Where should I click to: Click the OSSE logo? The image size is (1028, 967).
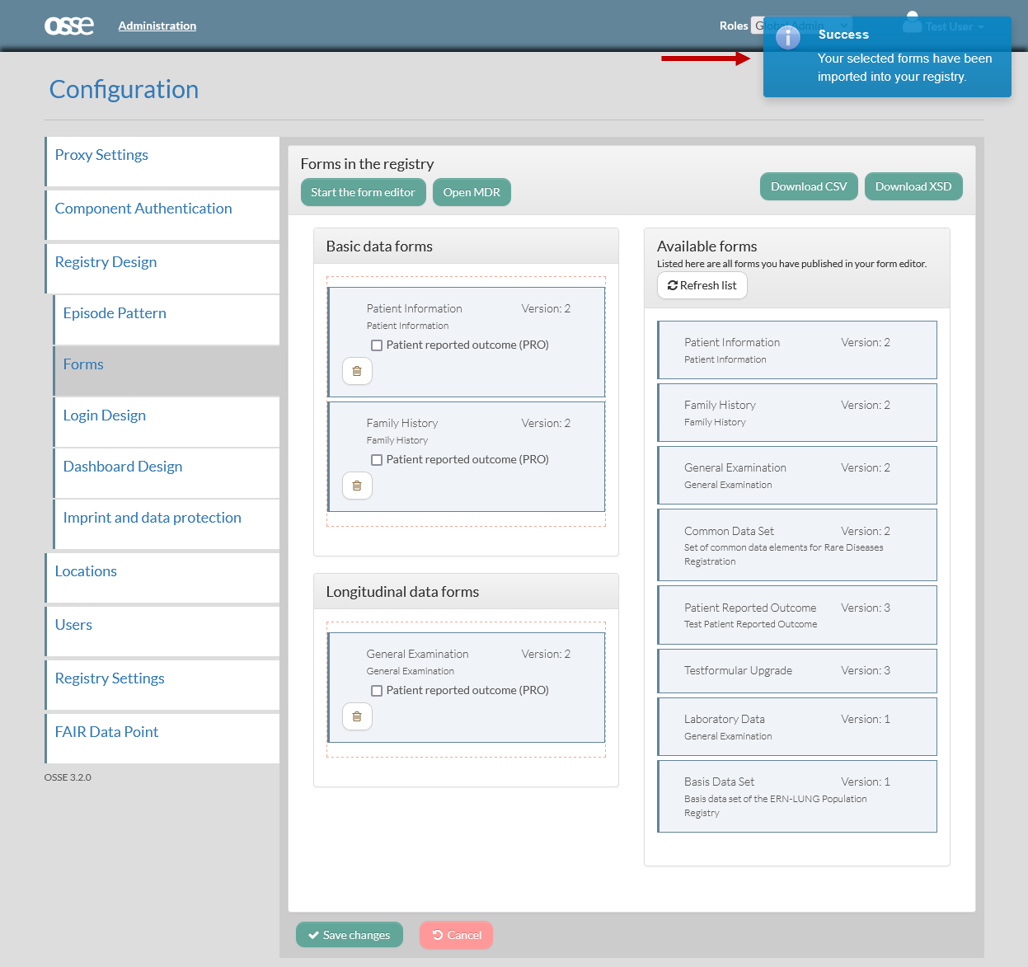click(x=69, y=26)
